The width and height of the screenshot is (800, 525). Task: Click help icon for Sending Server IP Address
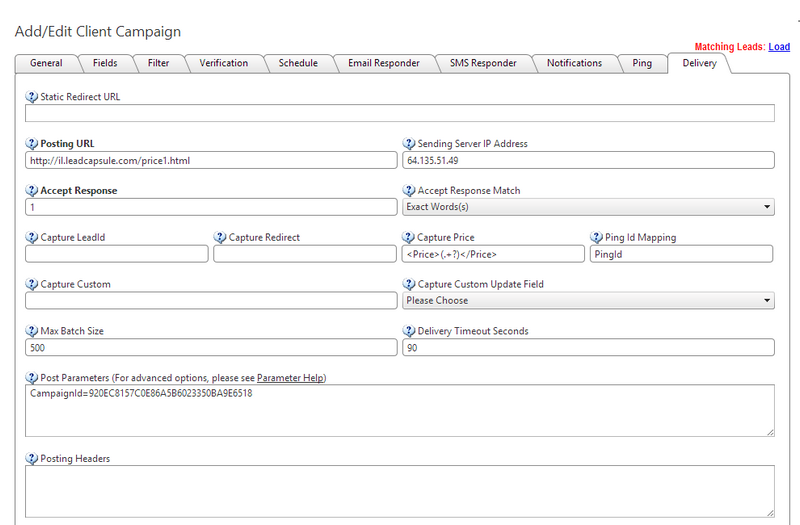(x=409, y=144)
